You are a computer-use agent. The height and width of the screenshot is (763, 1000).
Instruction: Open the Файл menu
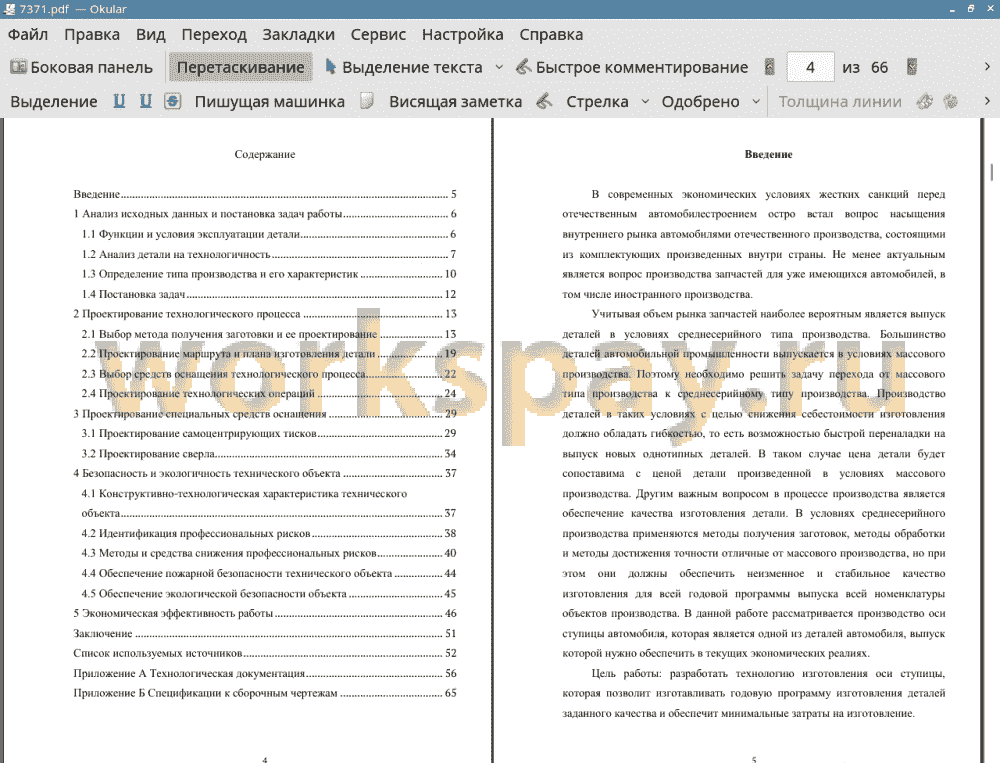tap(28, 34)
